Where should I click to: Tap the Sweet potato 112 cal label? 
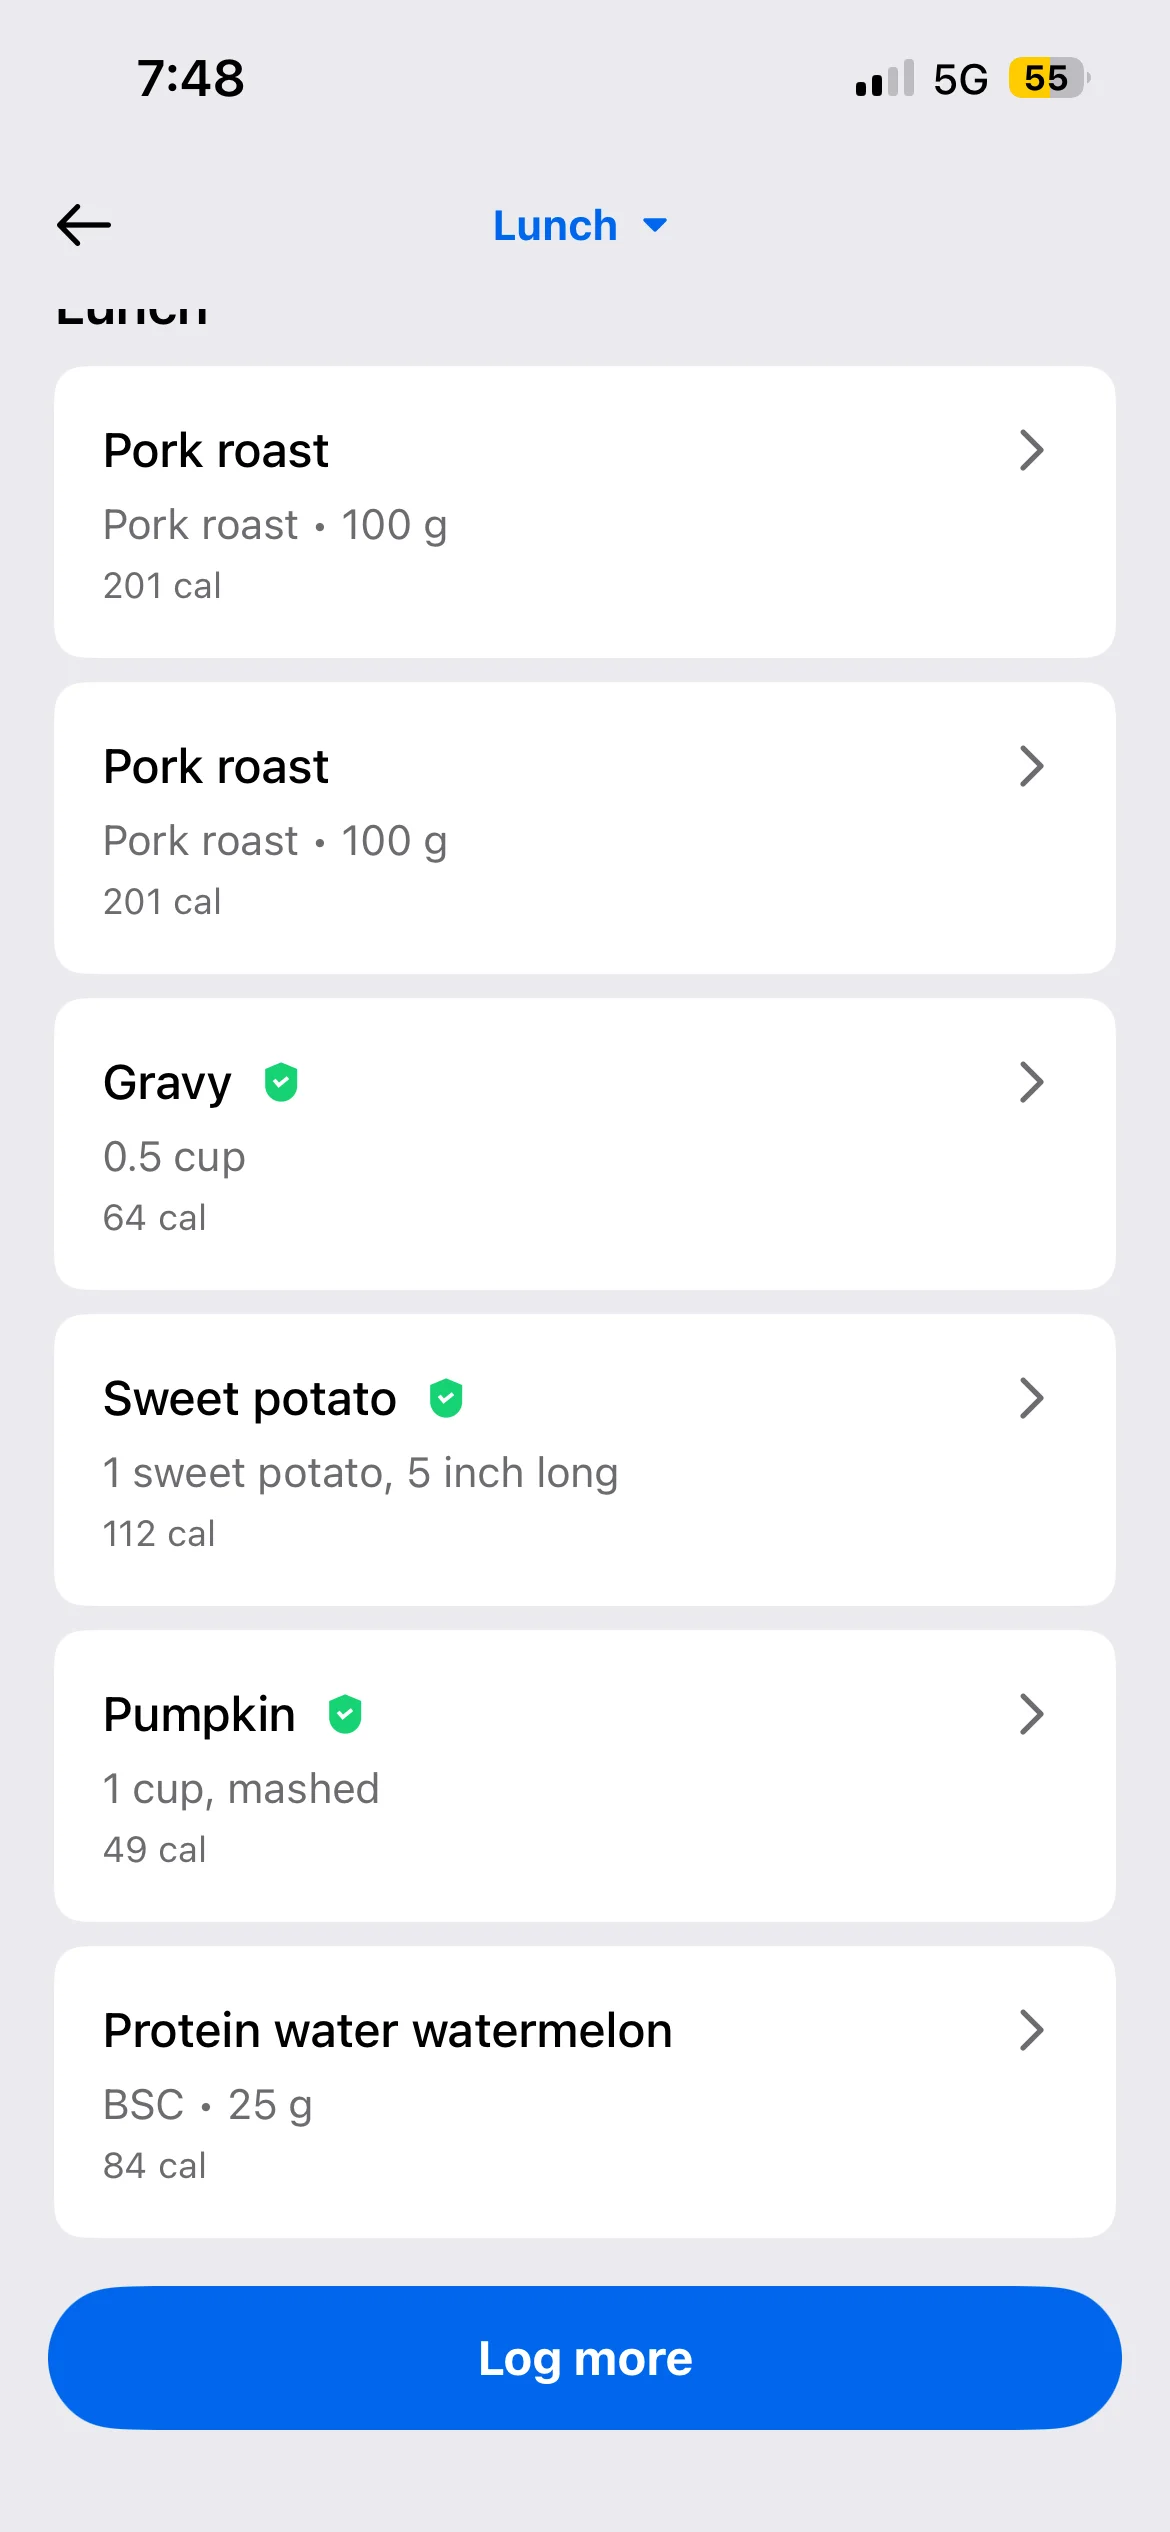tap(159, 1533)
